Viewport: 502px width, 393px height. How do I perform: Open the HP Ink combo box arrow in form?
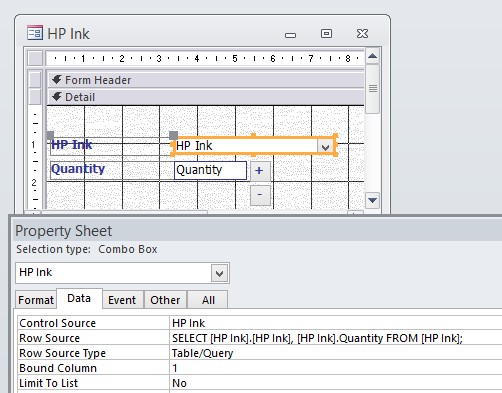(325, 146)
